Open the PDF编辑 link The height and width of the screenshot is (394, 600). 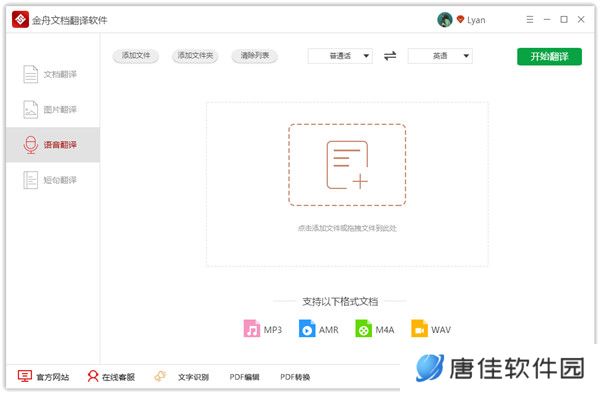(x=245, y=377)
